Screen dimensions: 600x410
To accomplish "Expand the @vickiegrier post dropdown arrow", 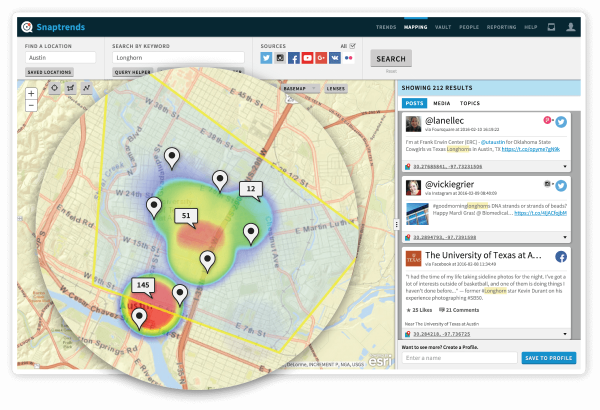I will click(565, 237).
